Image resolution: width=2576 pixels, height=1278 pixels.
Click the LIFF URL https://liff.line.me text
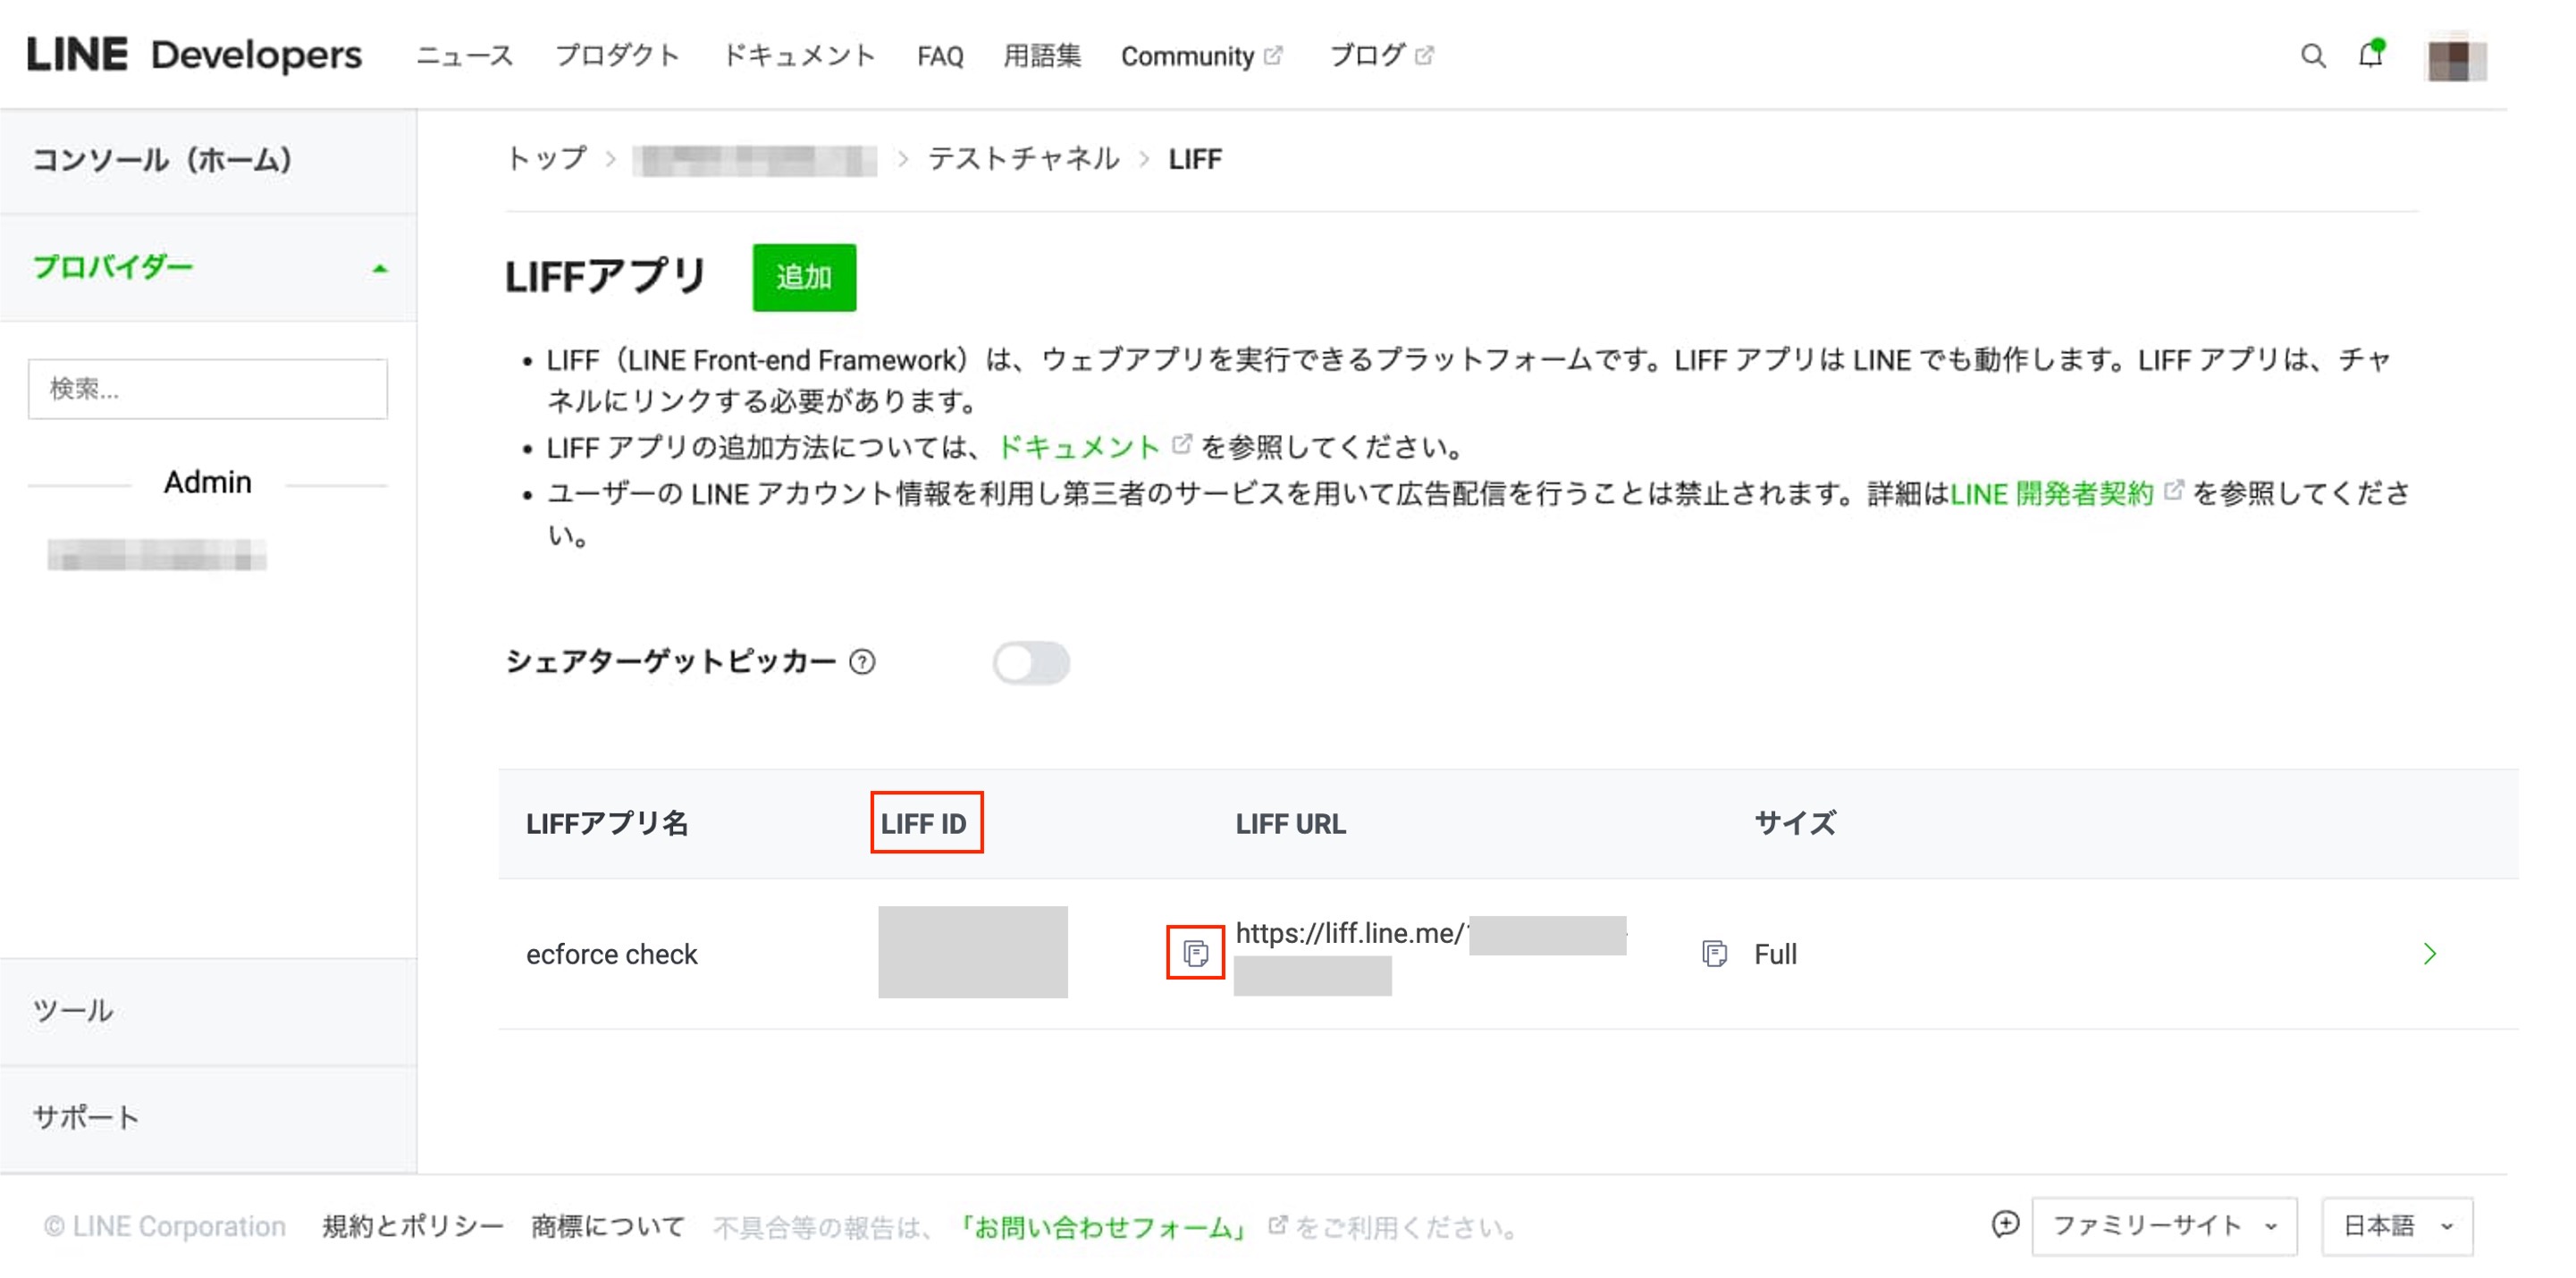(1349, 933)
